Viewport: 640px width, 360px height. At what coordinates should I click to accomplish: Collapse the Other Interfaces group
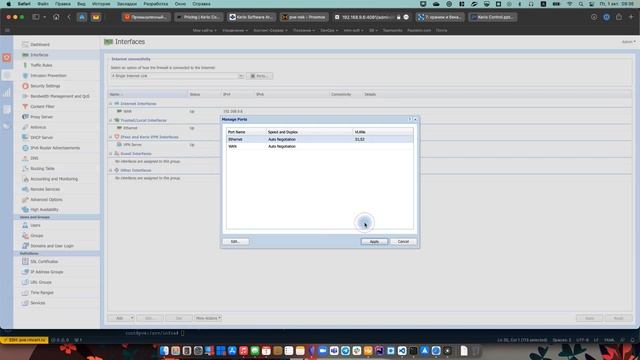111,170
